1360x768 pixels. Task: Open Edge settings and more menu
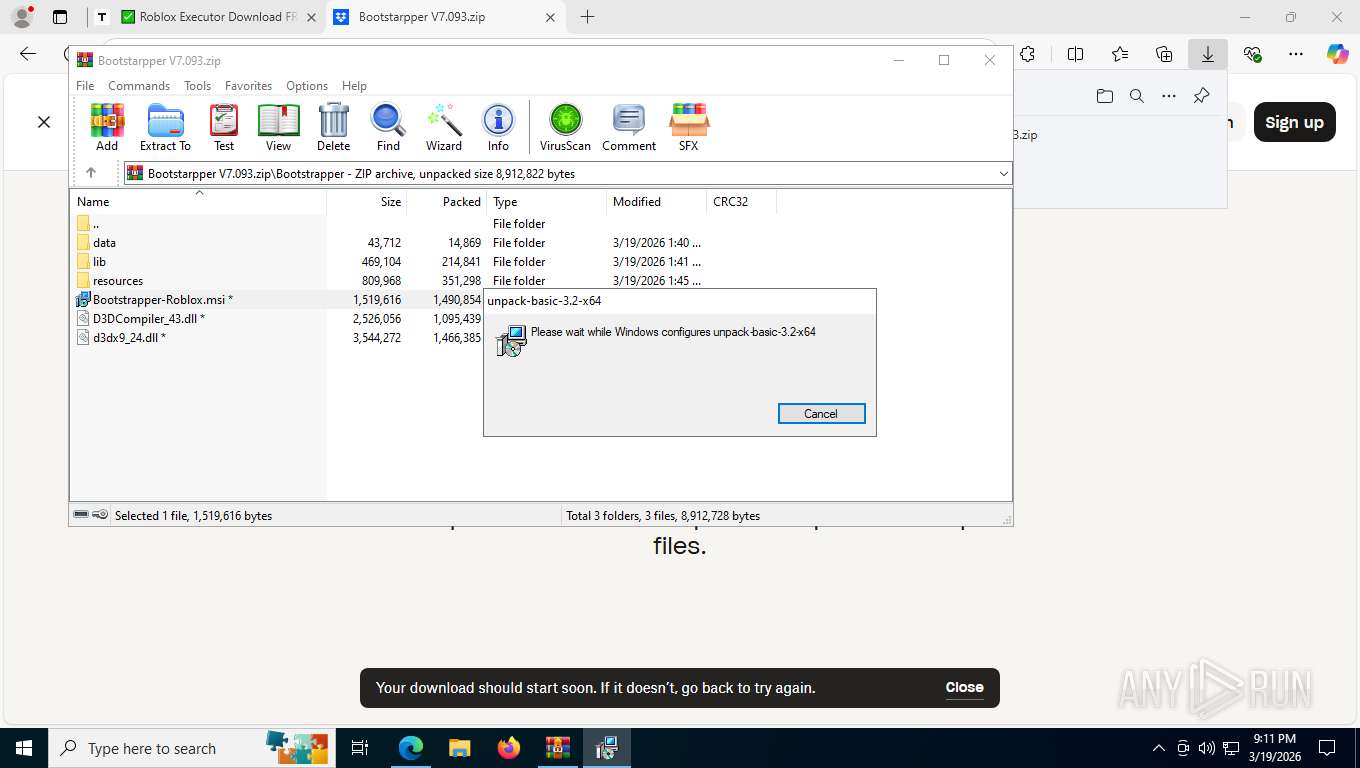click(x=1296, y=54)
